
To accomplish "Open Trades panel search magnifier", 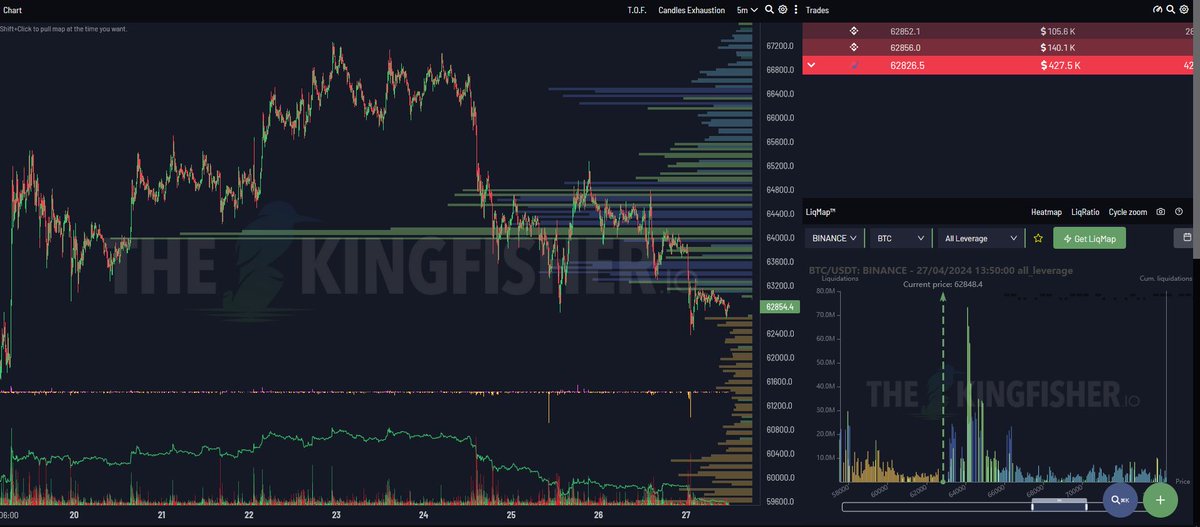I will point(1170,9).
